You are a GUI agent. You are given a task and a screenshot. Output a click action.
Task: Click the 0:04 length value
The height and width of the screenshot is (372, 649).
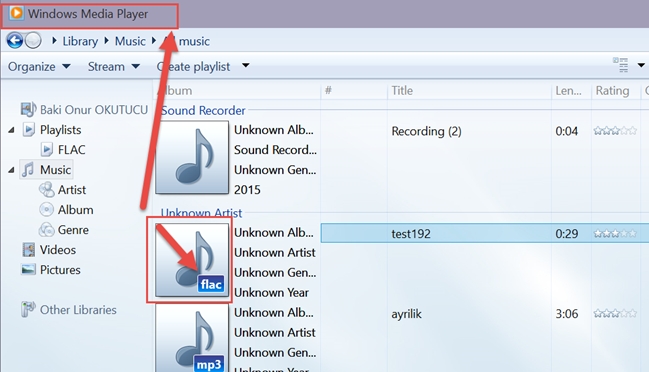pos(567,131)
